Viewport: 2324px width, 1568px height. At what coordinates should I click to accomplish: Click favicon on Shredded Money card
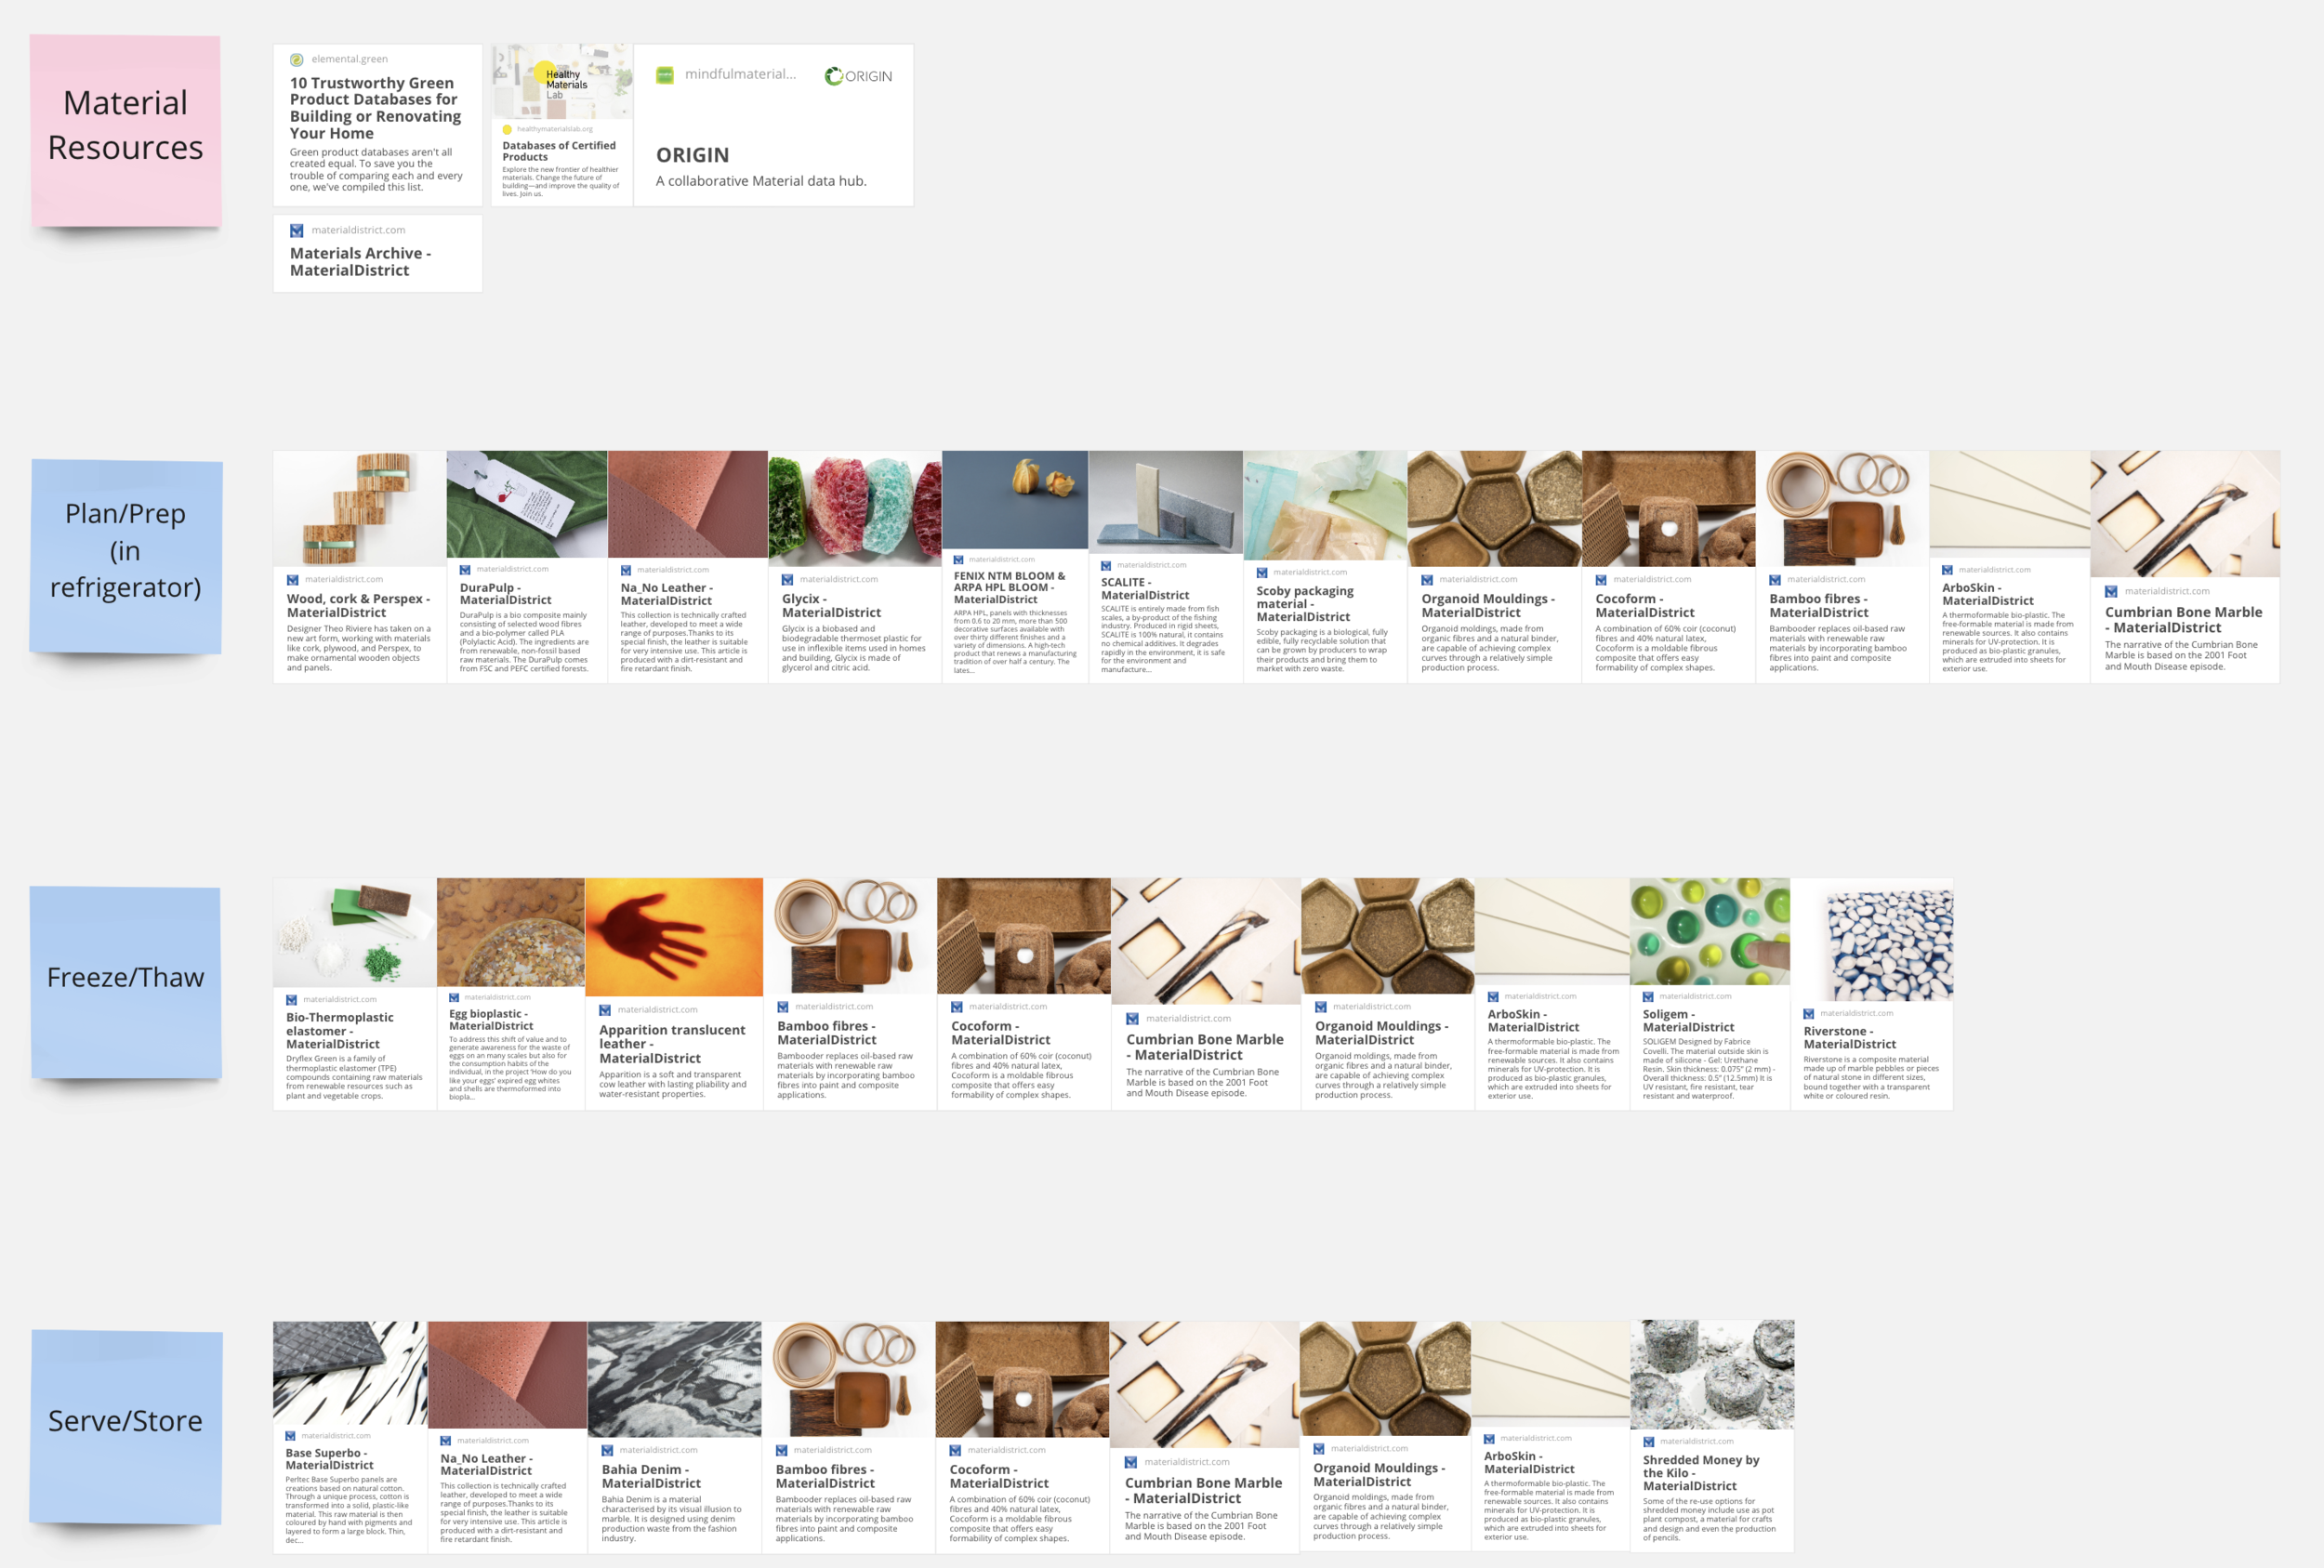click(x=1649, y=1442)
